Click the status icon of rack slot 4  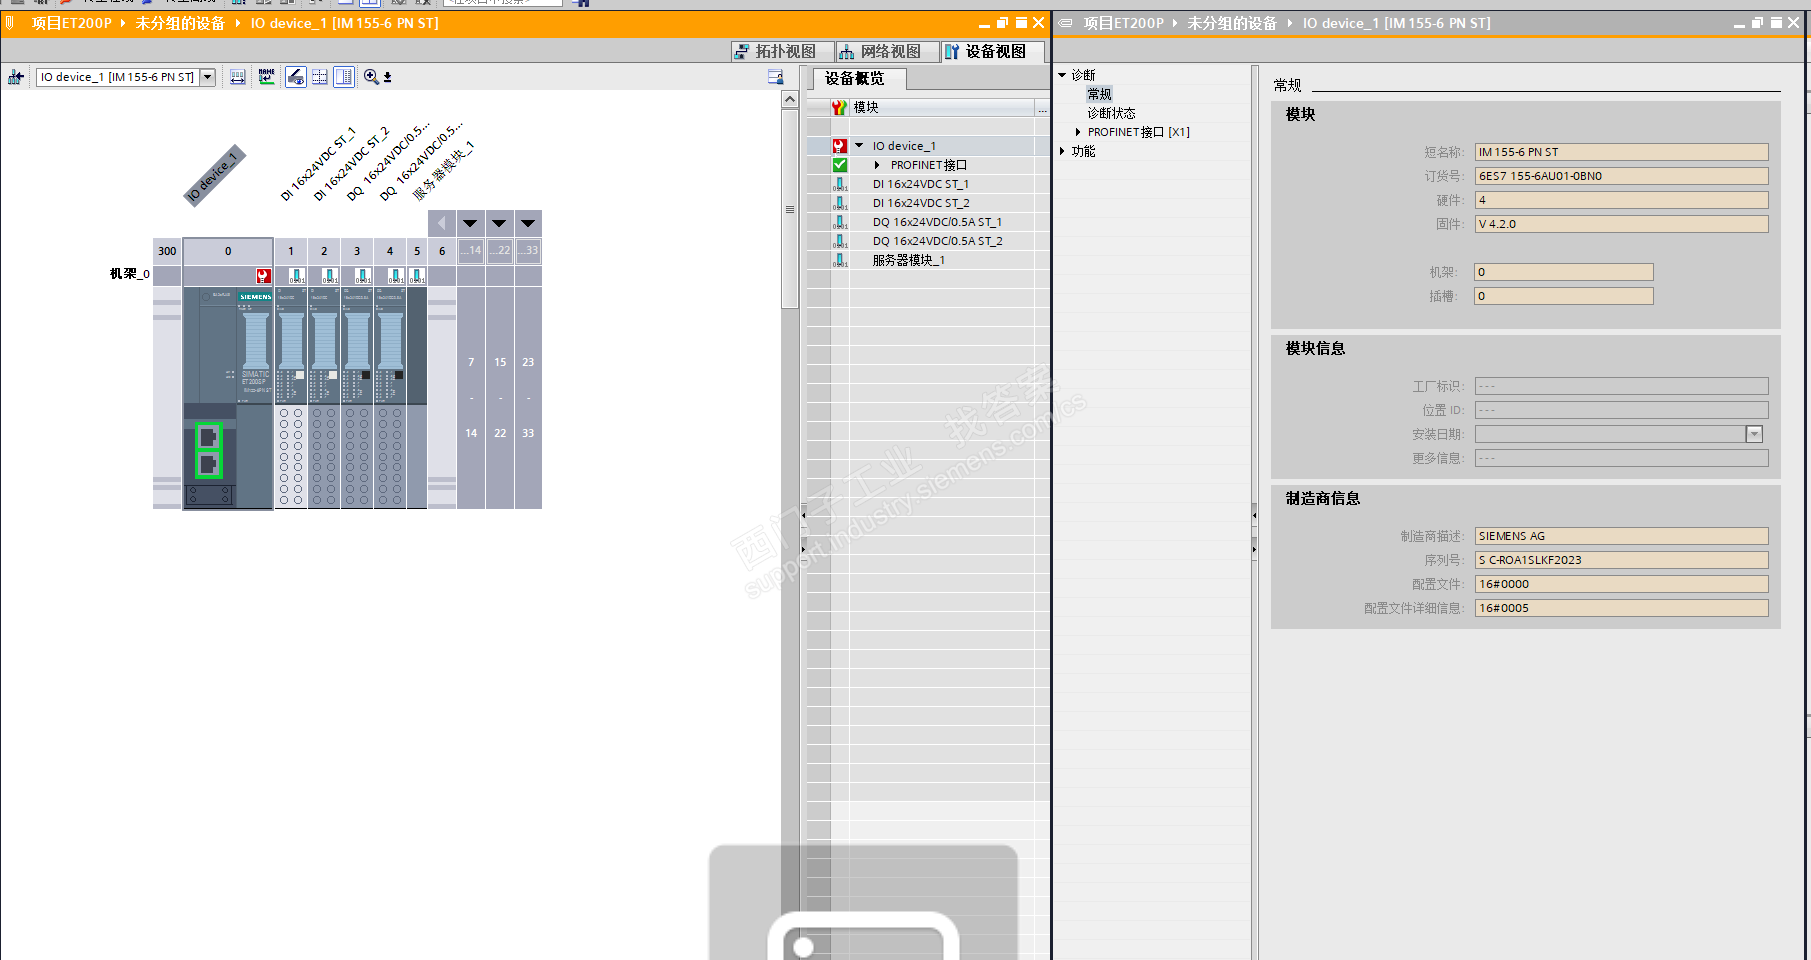(x=395, y=276)
